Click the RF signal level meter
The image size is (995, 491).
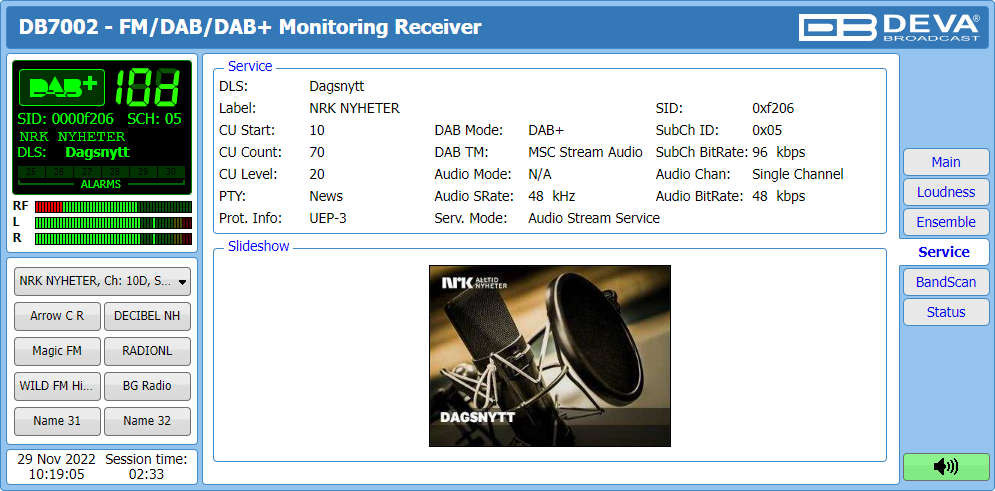tap(112, 207)
